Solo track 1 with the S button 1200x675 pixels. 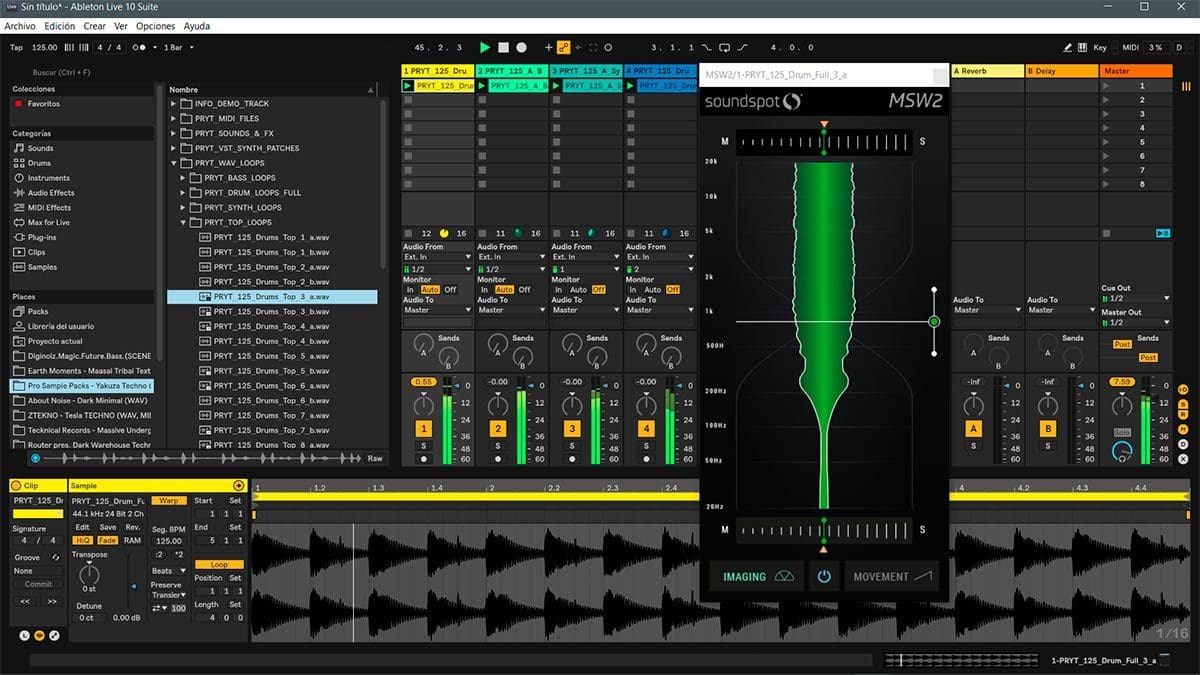click(x=423, y=446)
